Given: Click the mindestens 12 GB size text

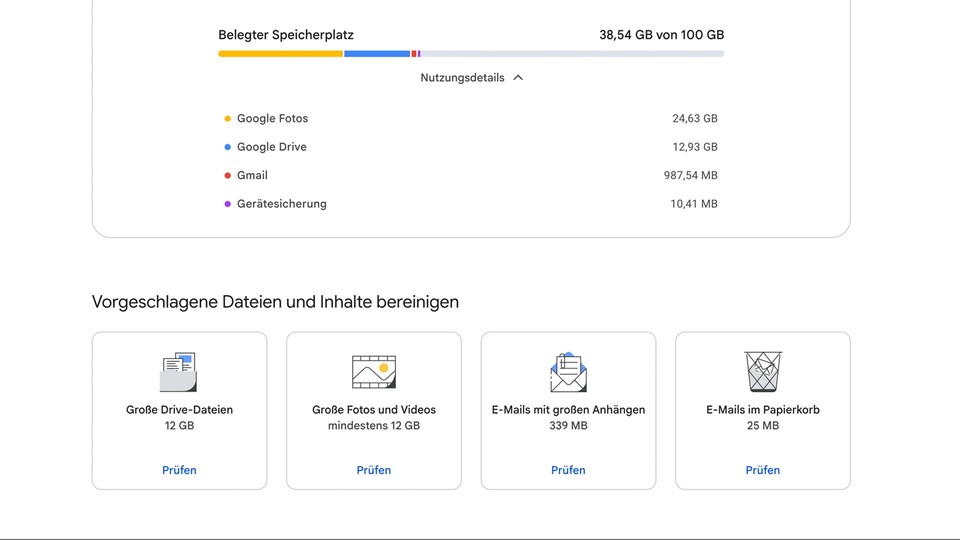Looking at the screenshot, I should [374, 426].
